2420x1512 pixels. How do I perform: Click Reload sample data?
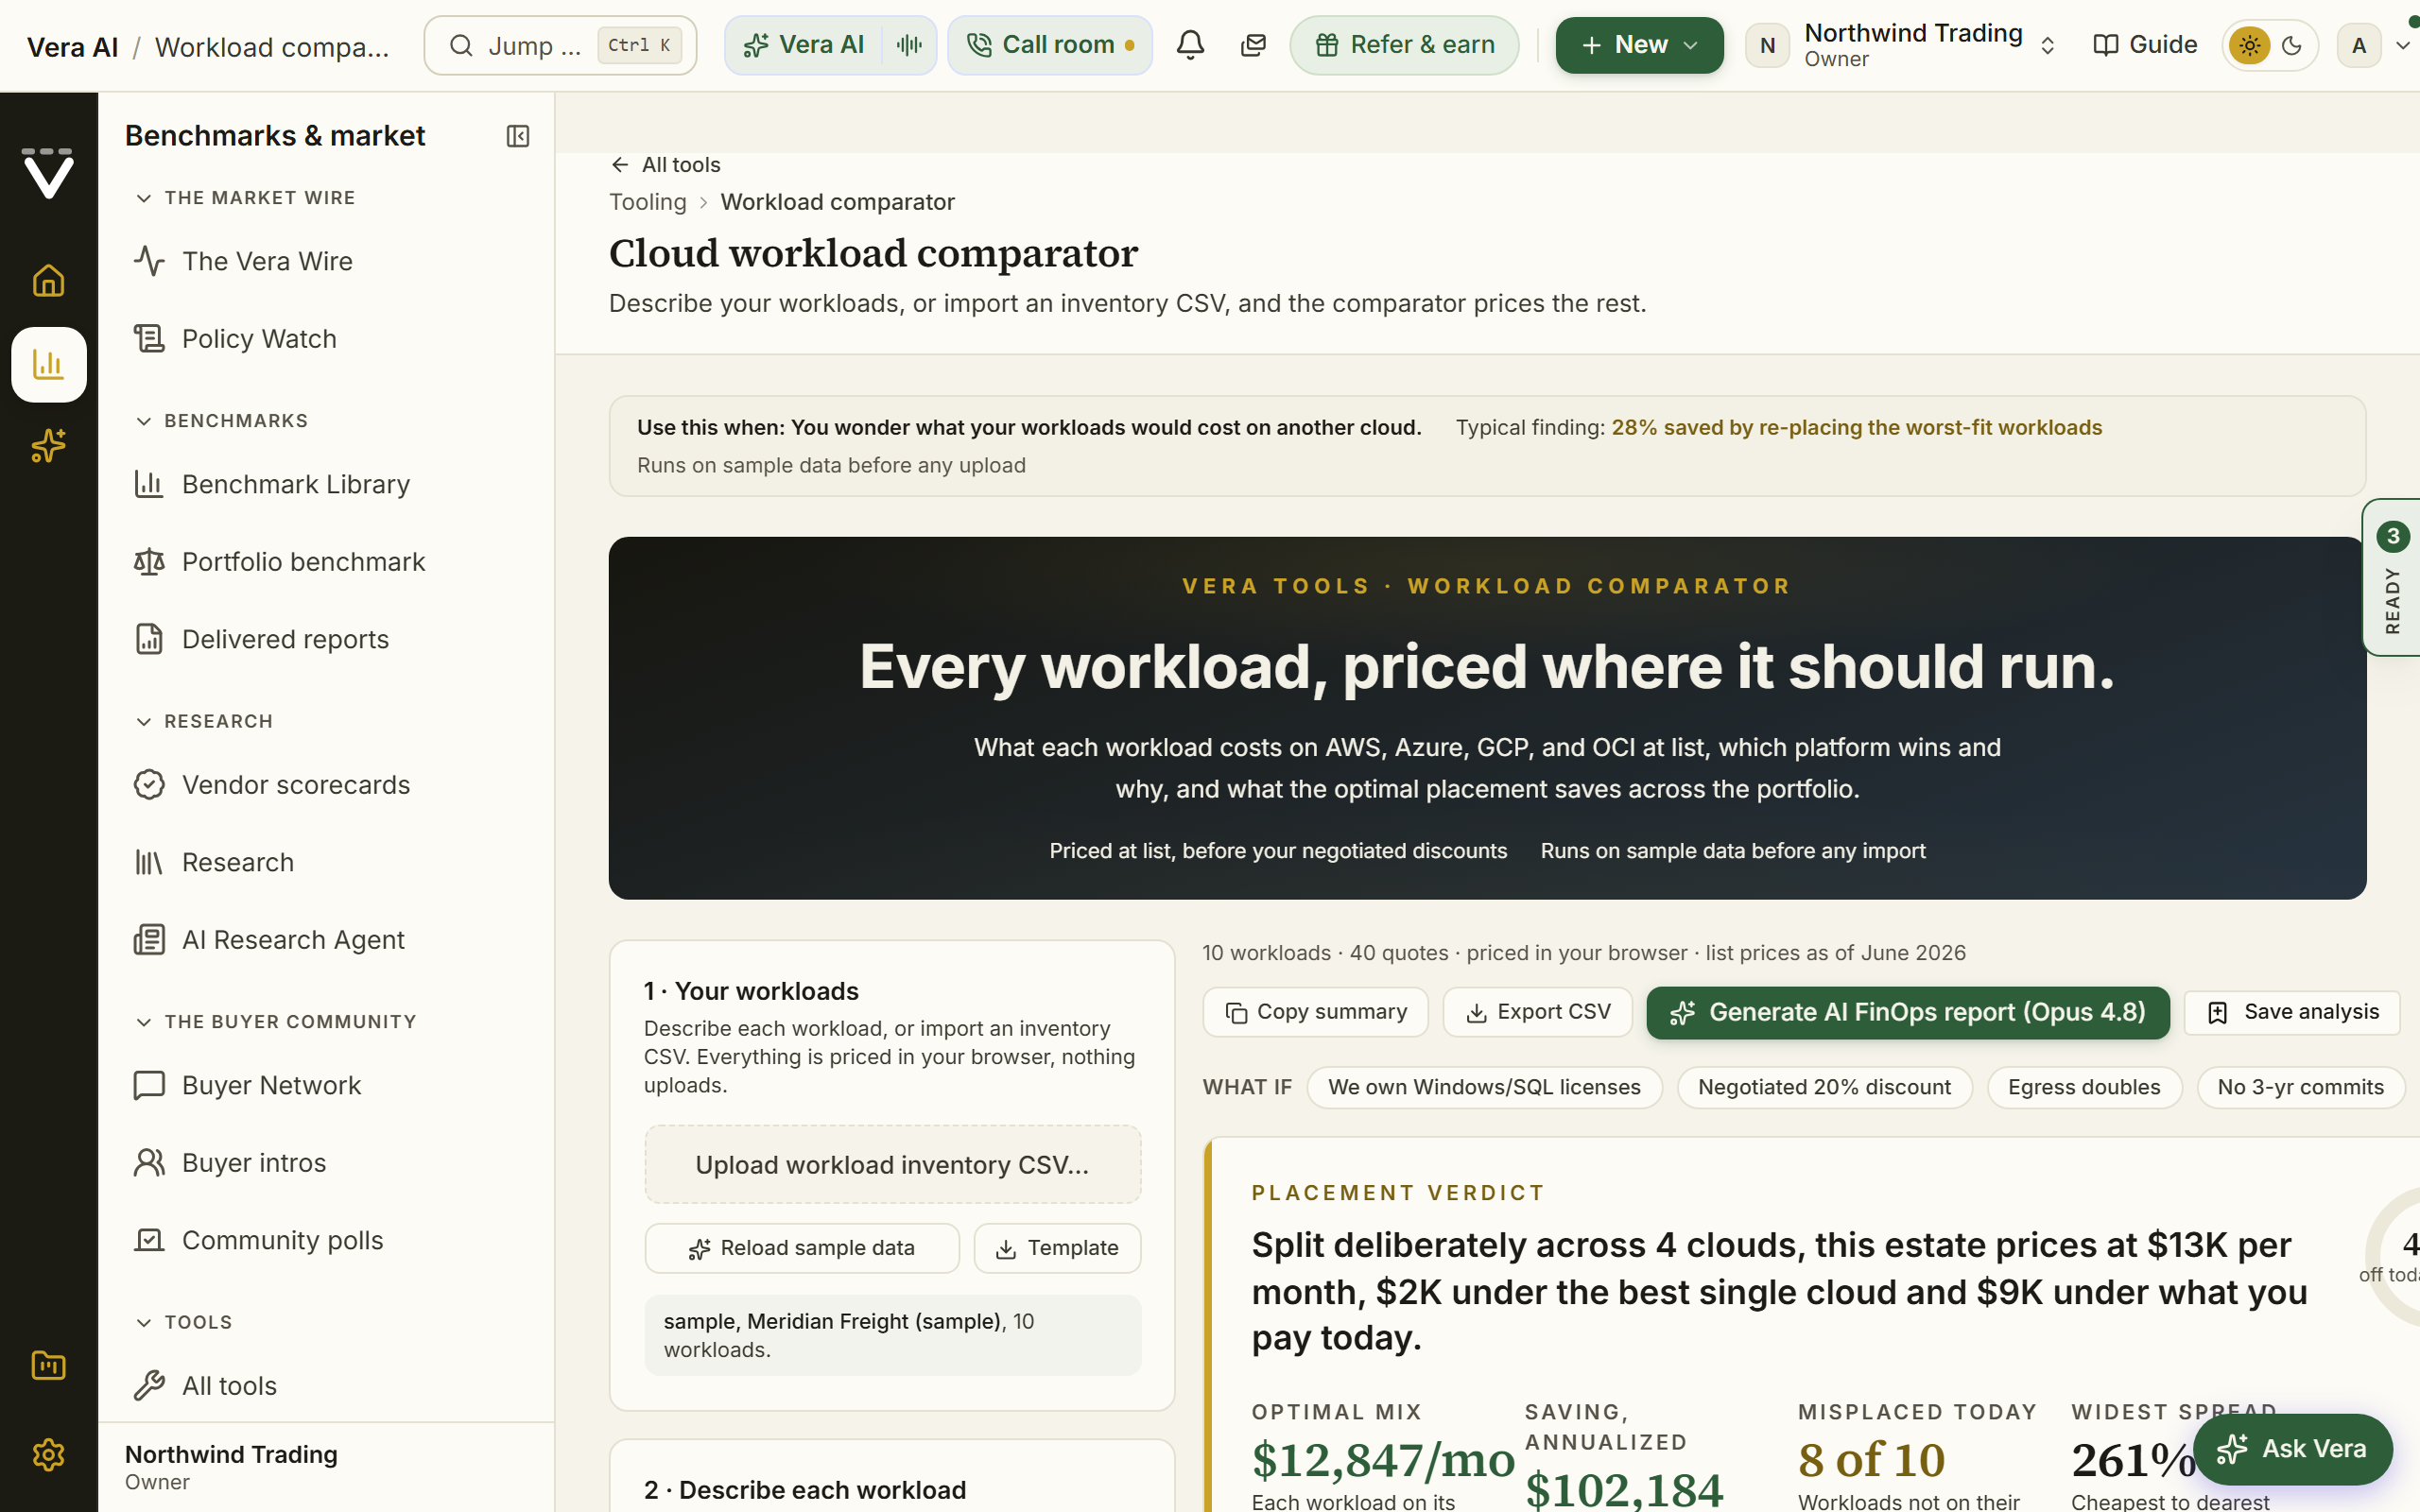(802, 1248)
